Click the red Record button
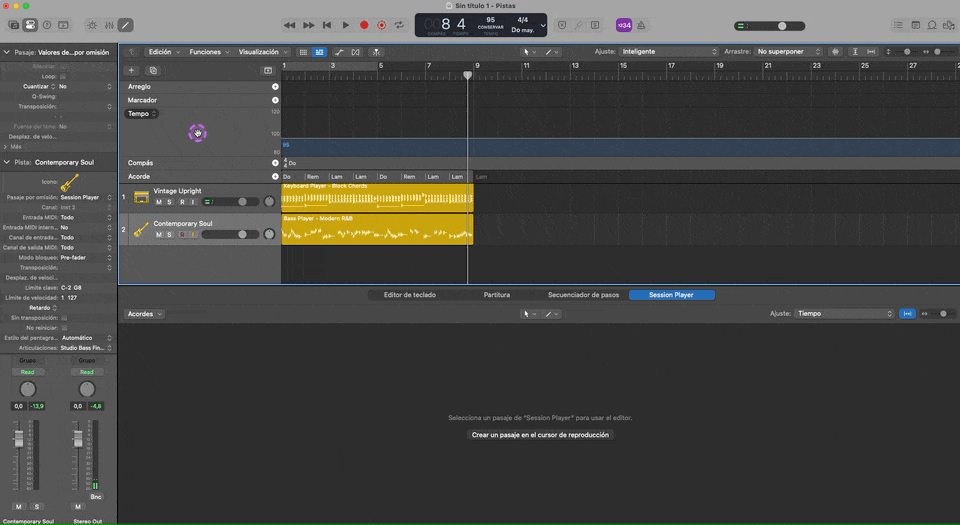This screenshot has height=525, width=960. [364, 25]
